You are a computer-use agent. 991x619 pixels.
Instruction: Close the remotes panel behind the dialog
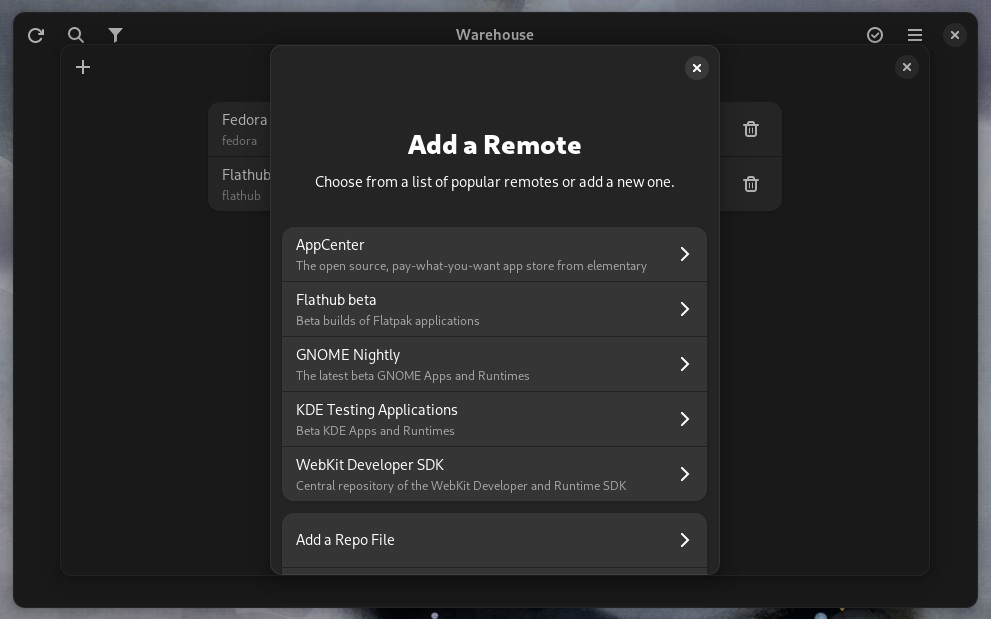(x=907, y=67)
